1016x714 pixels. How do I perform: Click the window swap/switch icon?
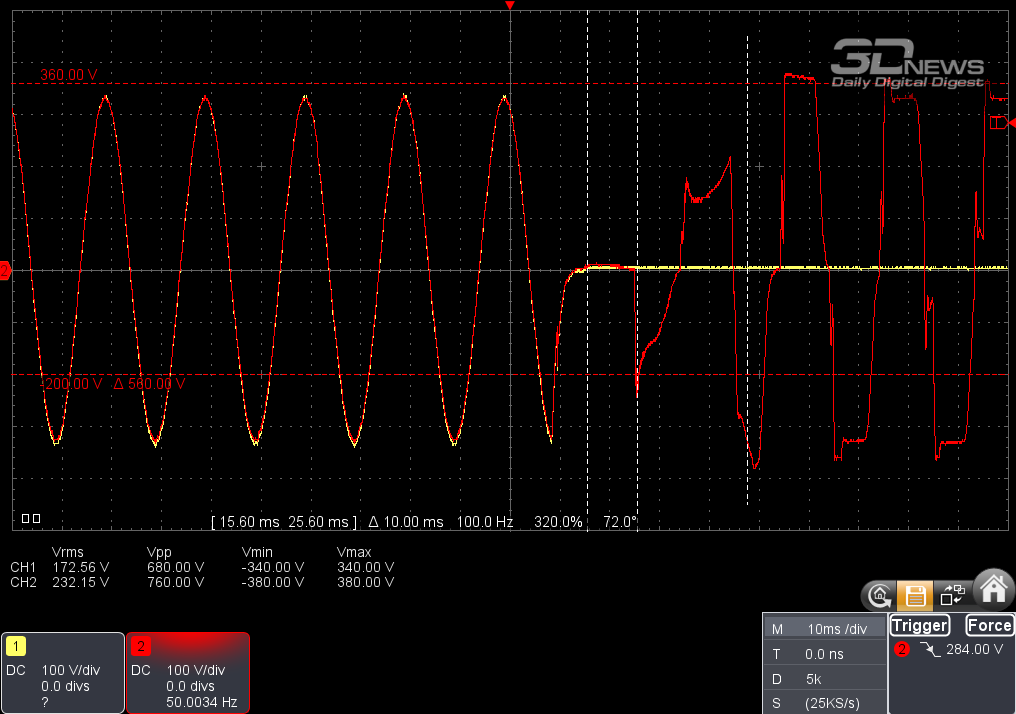(x=953, y=597)
